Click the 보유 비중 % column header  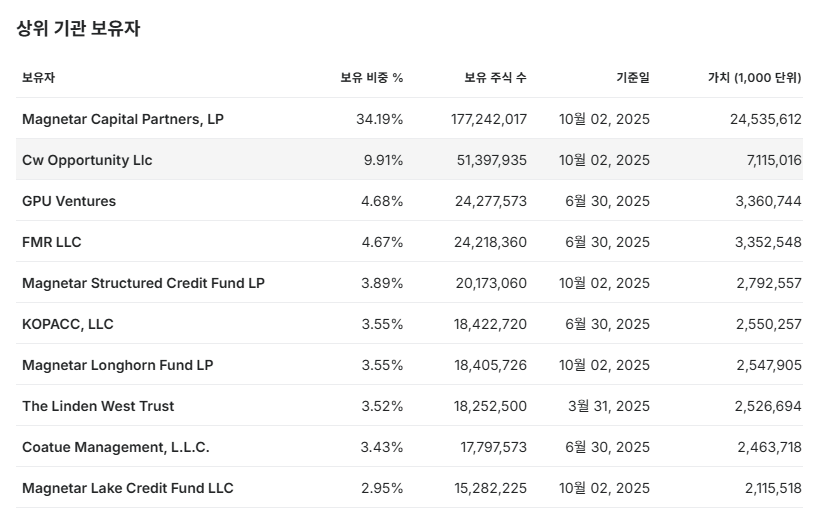click(x=371, y=78)
